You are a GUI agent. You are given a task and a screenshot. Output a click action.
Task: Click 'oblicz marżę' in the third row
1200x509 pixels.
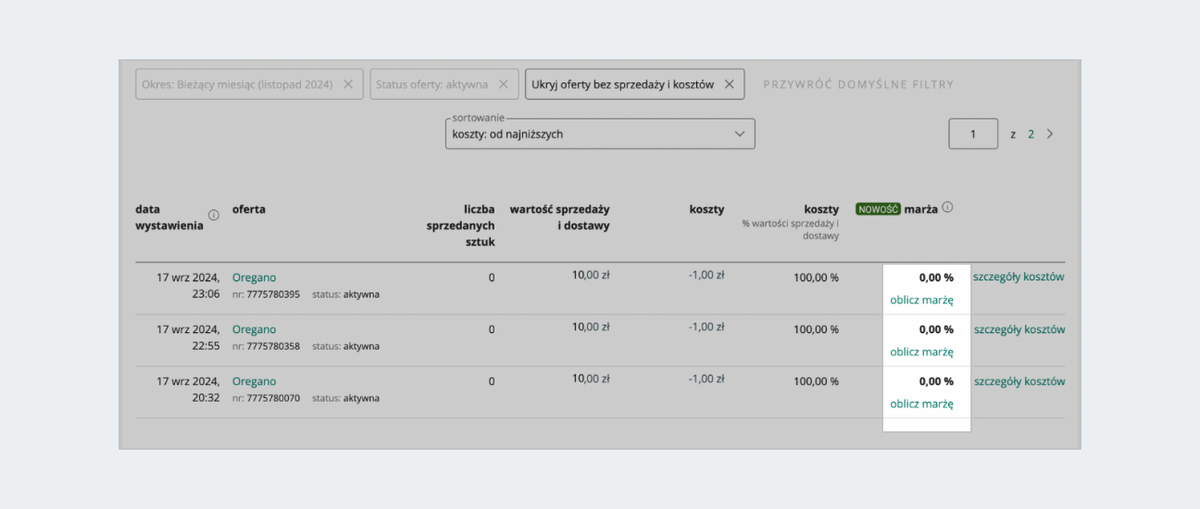click(922, 403)
